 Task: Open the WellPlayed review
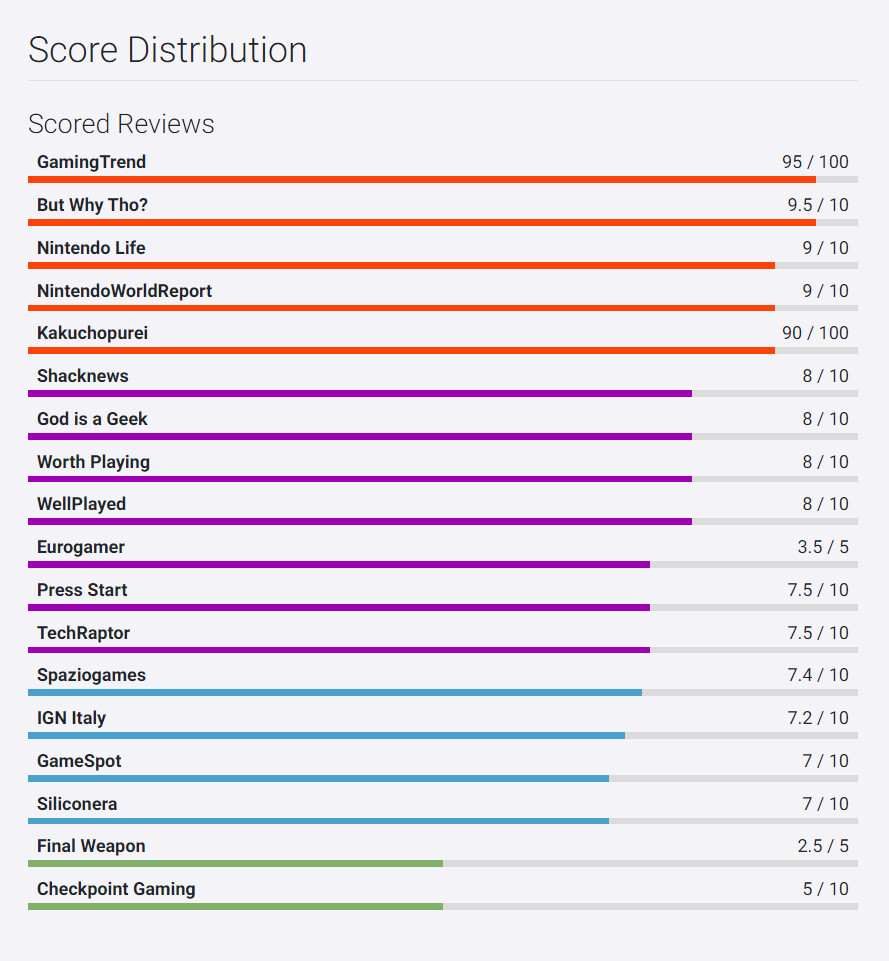coord(81,504)
